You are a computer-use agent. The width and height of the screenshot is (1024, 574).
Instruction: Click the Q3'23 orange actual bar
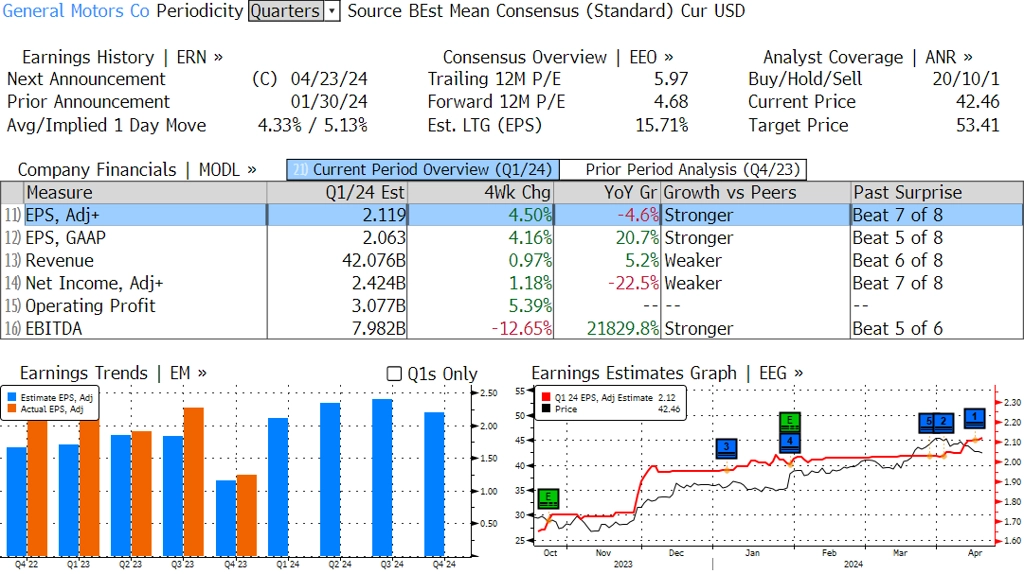coord(194,481)
